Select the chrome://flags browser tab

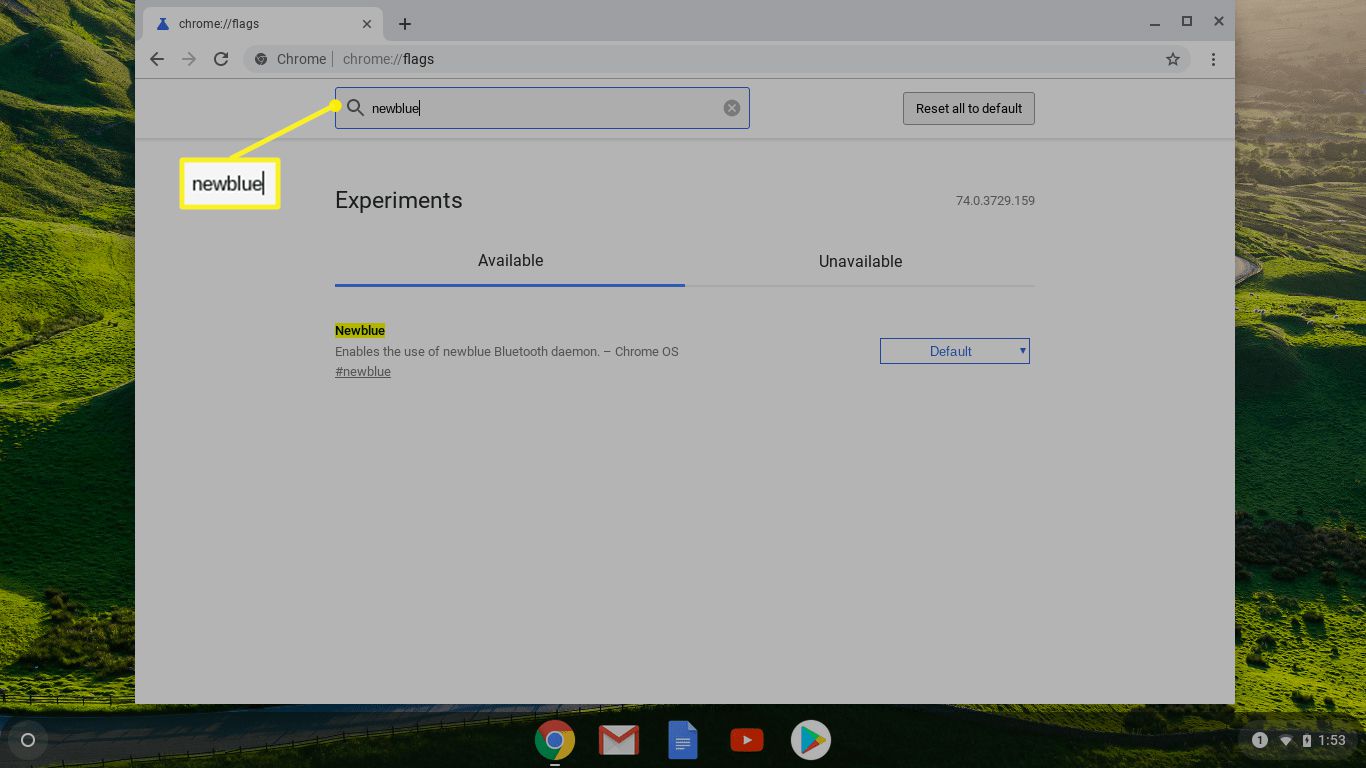(262, 24)
